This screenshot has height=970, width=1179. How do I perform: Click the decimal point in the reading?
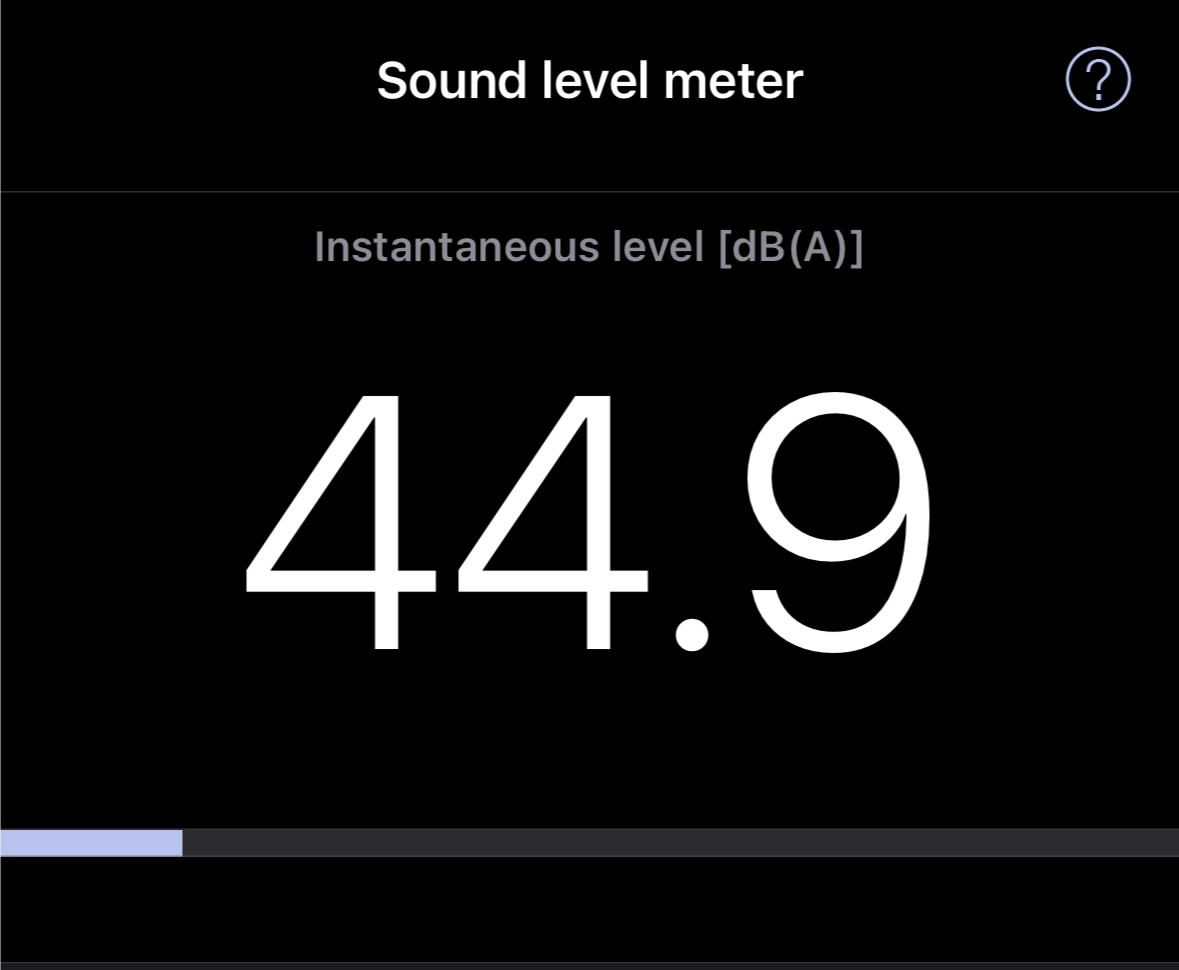pos(691,636)
